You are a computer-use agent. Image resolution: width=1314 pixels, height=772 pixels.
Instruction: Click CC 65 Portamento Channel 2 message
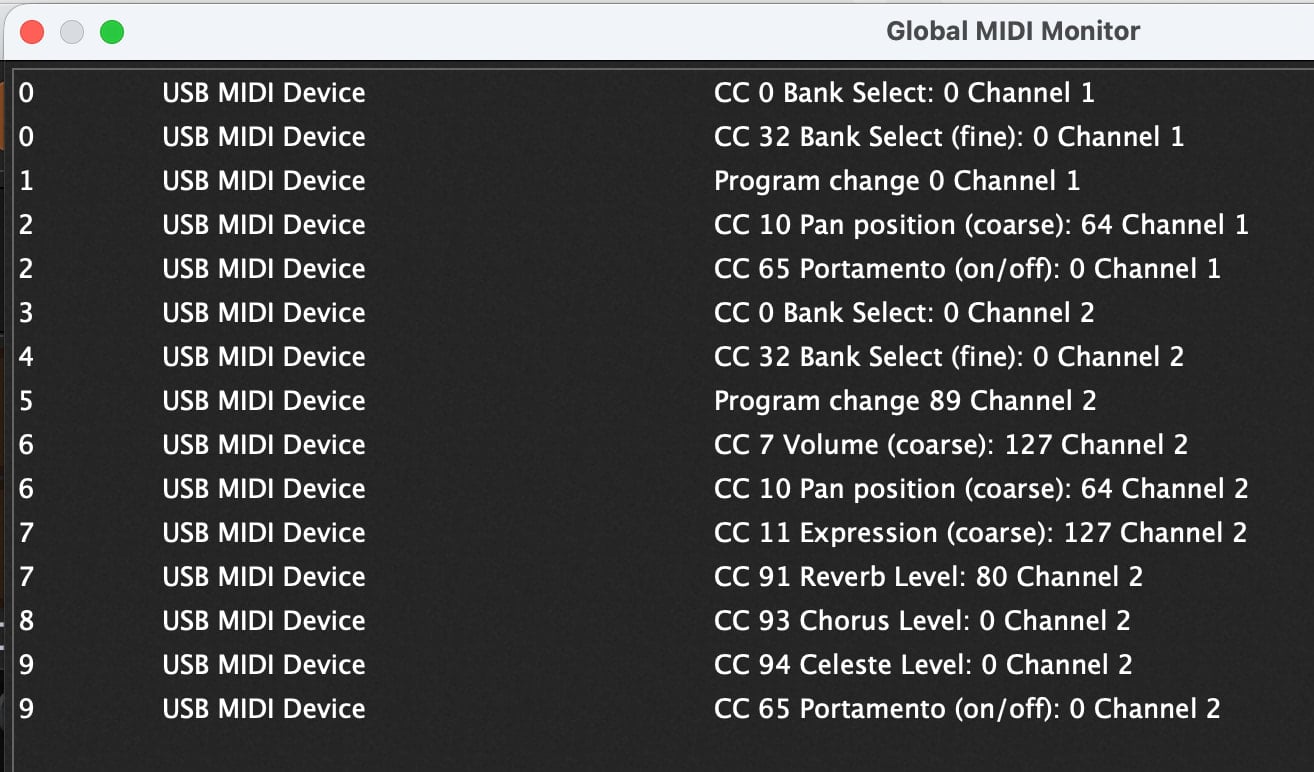(966, 709)
